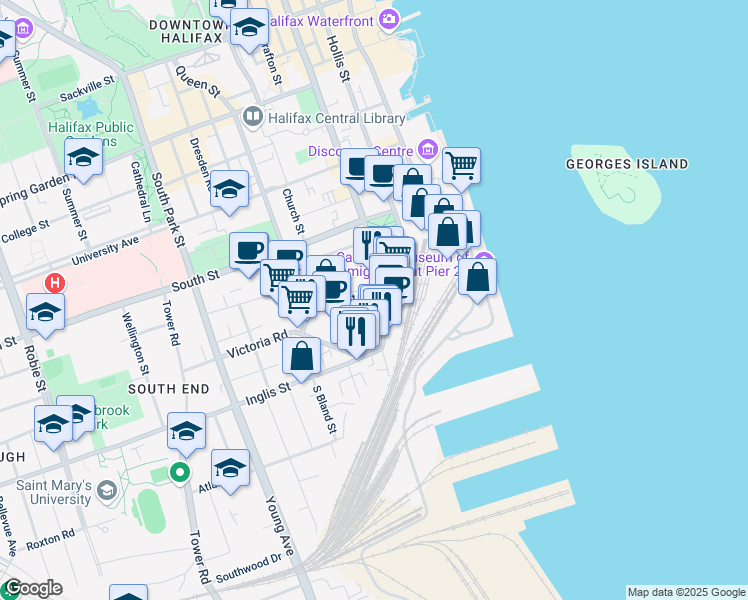748x600 pixels.
Task: Select the green circular marker near Tower Rd
Action: click(x=180, y=473)
